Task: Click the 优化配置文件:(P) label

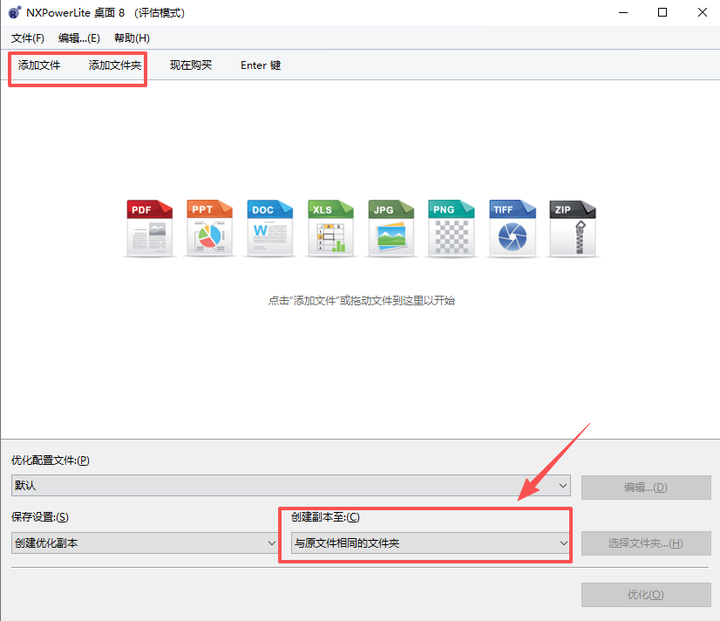Action: click(x=51, y=460)
